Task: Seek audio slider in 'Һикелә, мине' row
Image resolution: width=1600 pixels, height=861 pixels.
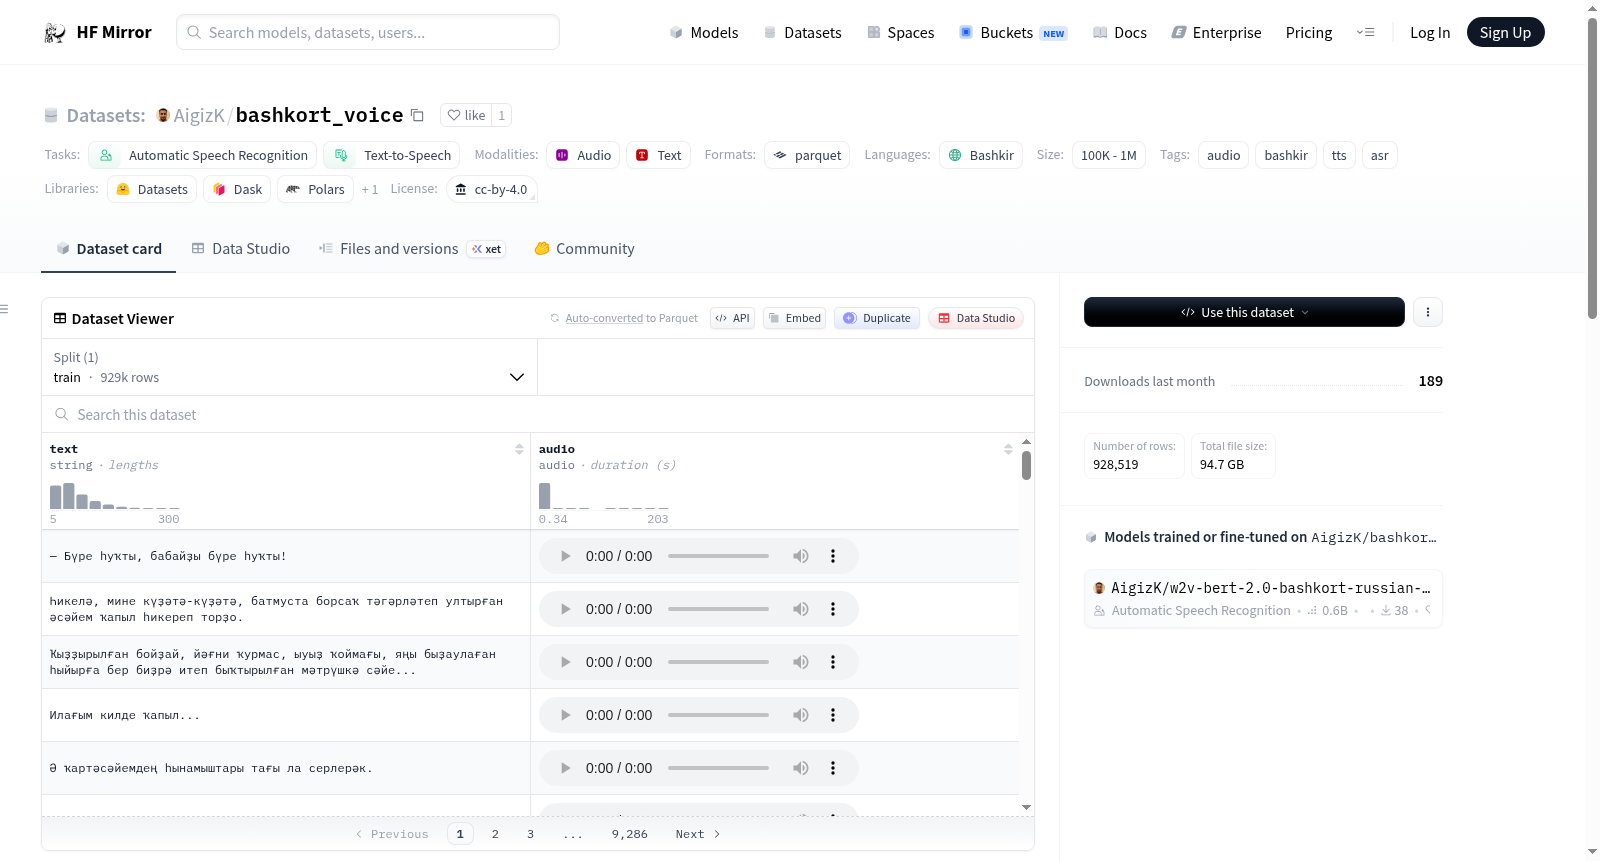Action: [x=718, y=609]
